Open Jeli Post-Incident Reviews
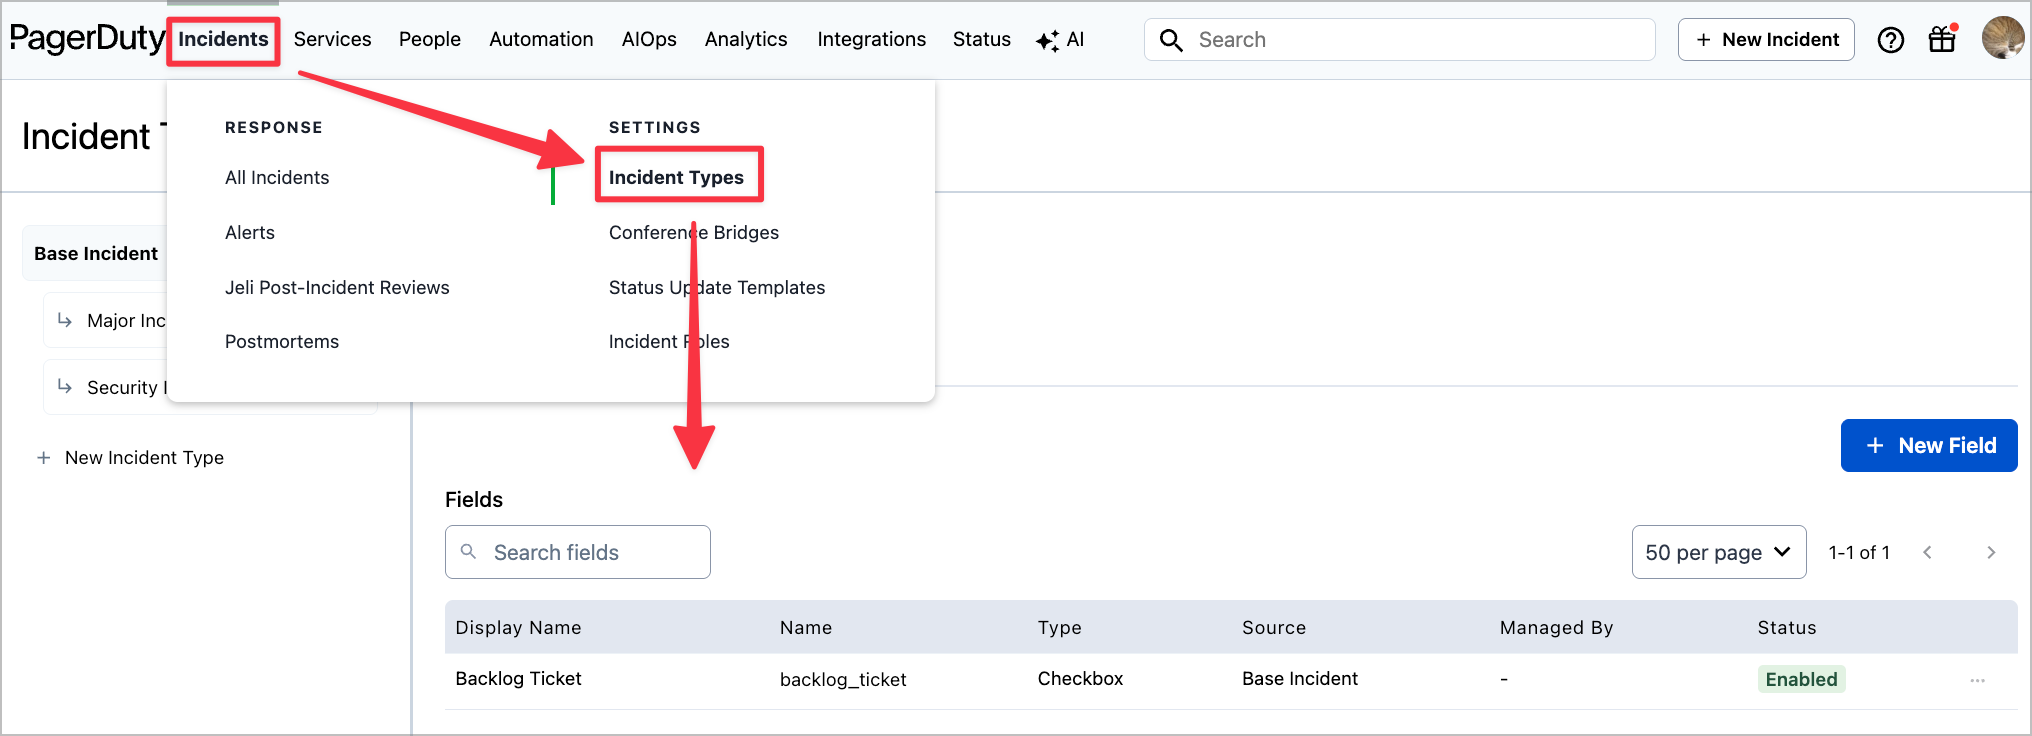Image resolution: width=2032 pixels, height=736 pixels. click(337, 287)
